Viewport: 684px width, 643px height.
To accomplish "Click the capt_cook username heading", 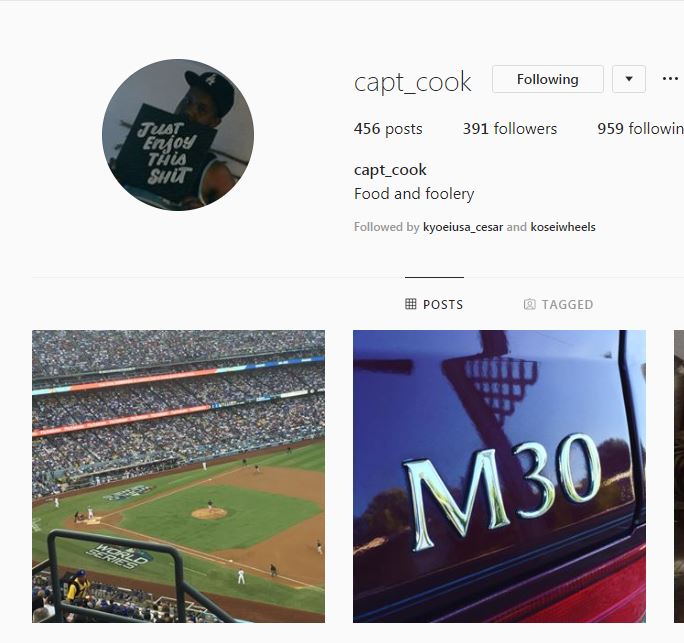I will pyautogui.click(x=412, y=81).
